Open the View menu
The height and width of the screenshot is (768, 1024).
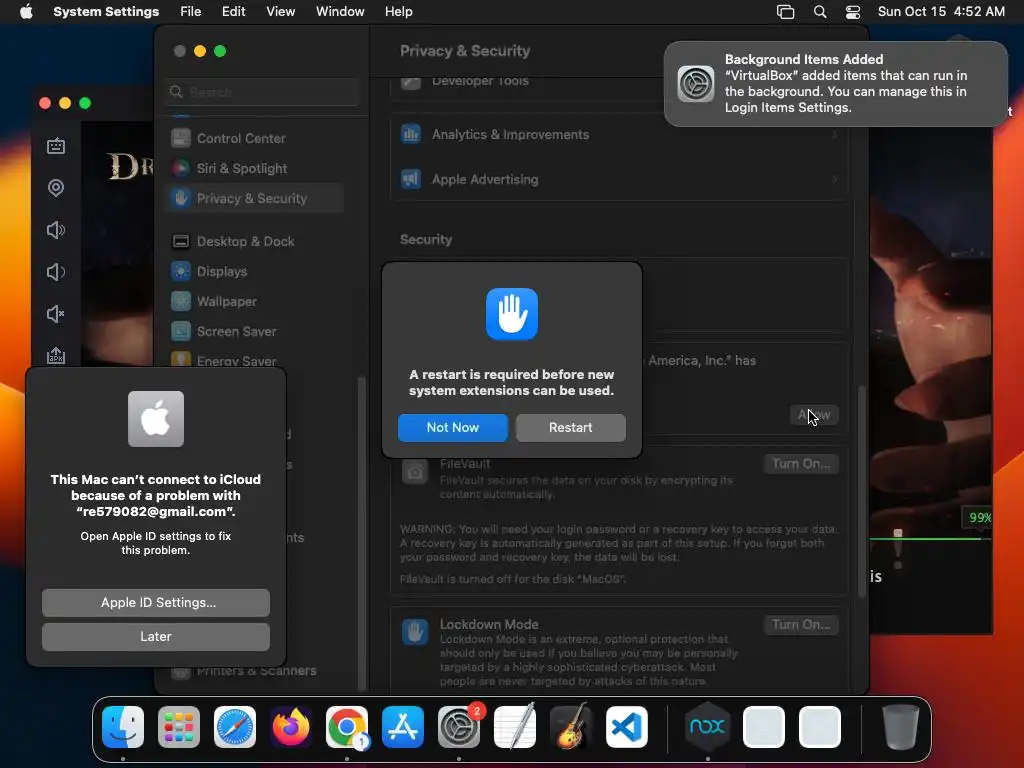pyautogui.click(x=280, y=12)
